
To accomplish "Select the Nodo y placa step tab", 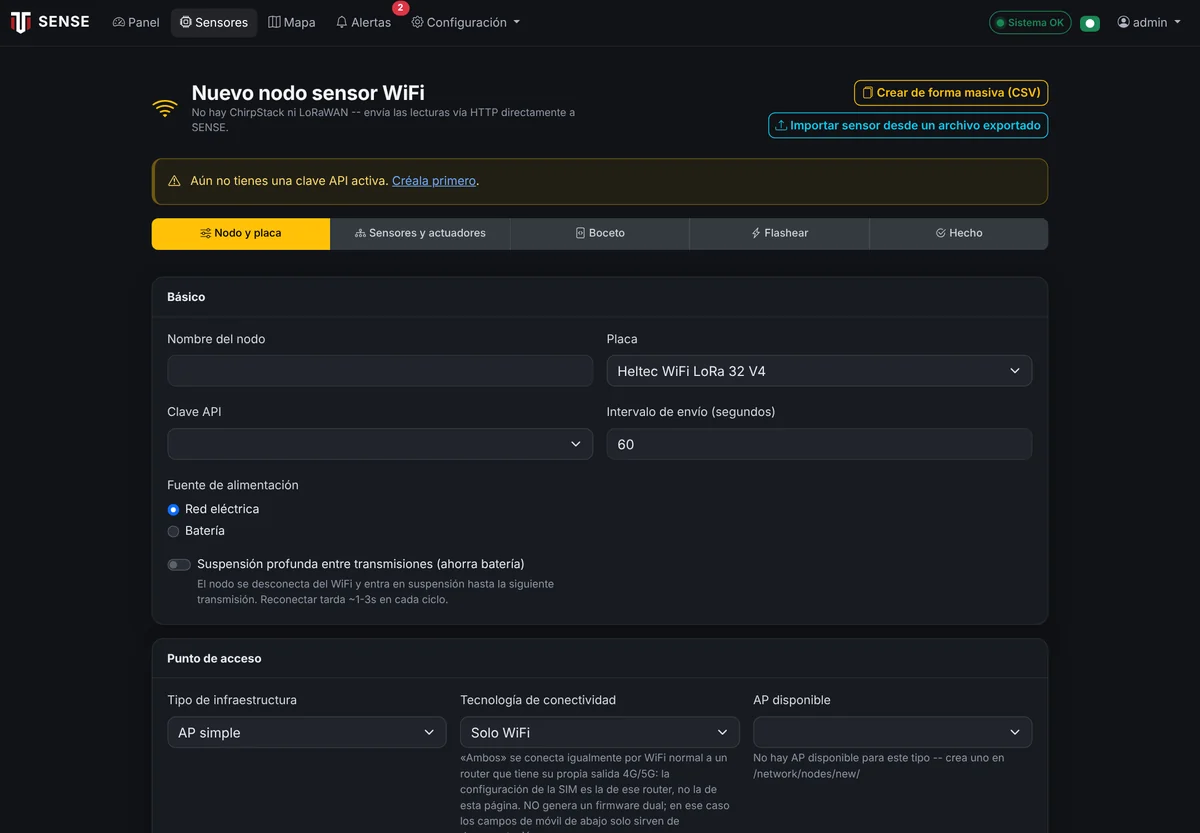I will tap(241, 233).
